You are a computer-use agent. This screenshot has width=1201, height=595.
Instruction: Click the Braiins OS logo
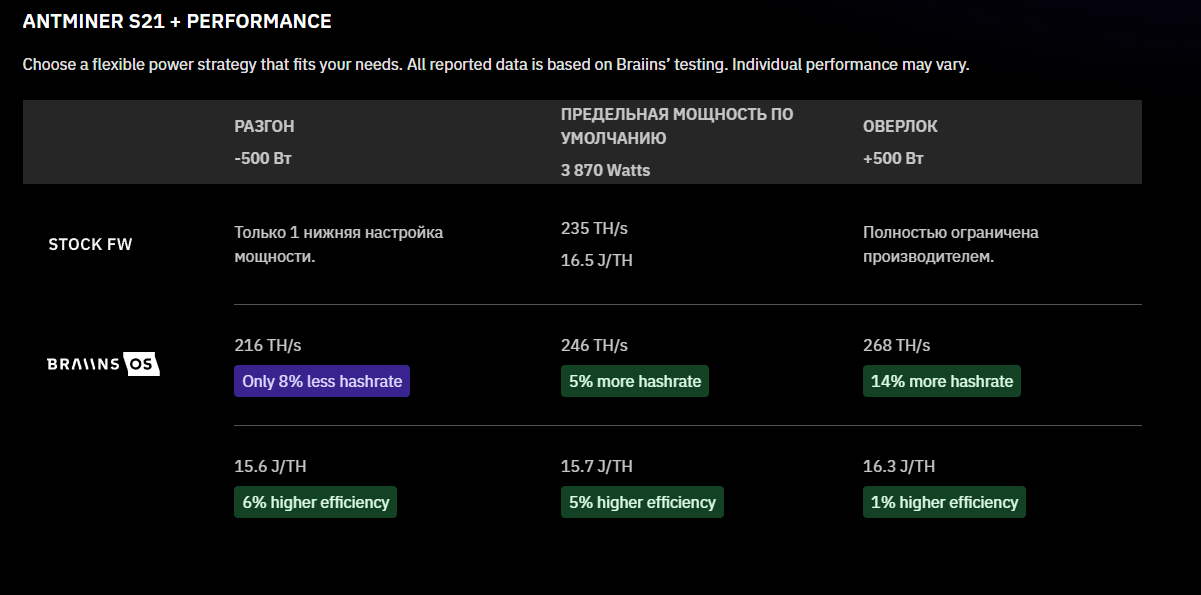click(x=103, y=365)
